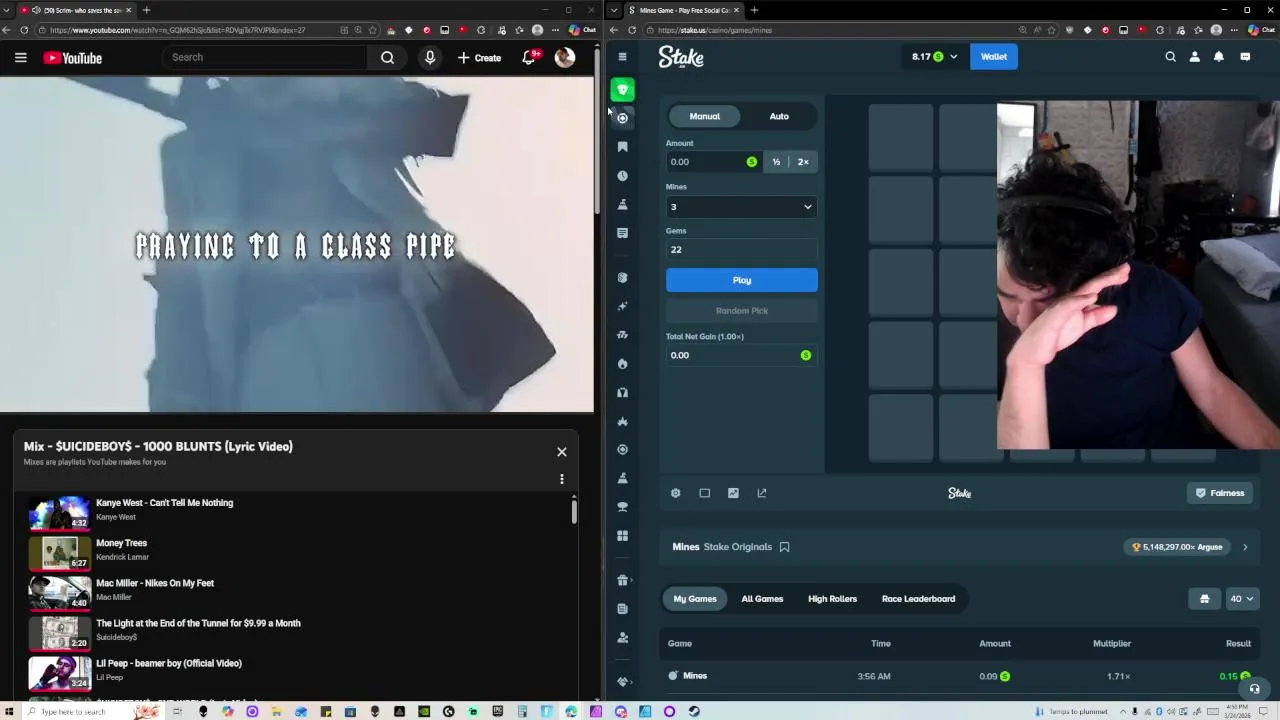Click the mix playlist scrollbar handle
The width and height of the screenshot is (1280, 720).
574,511
